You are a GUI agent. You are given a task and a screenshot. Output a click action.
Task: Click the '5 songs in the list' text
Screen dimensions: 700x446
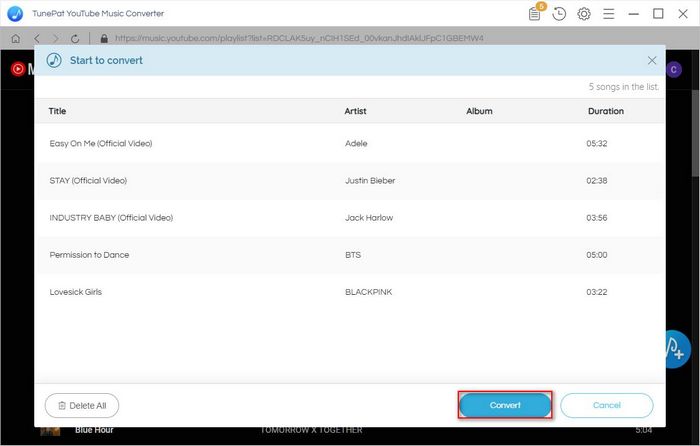[x=623, y=87]
